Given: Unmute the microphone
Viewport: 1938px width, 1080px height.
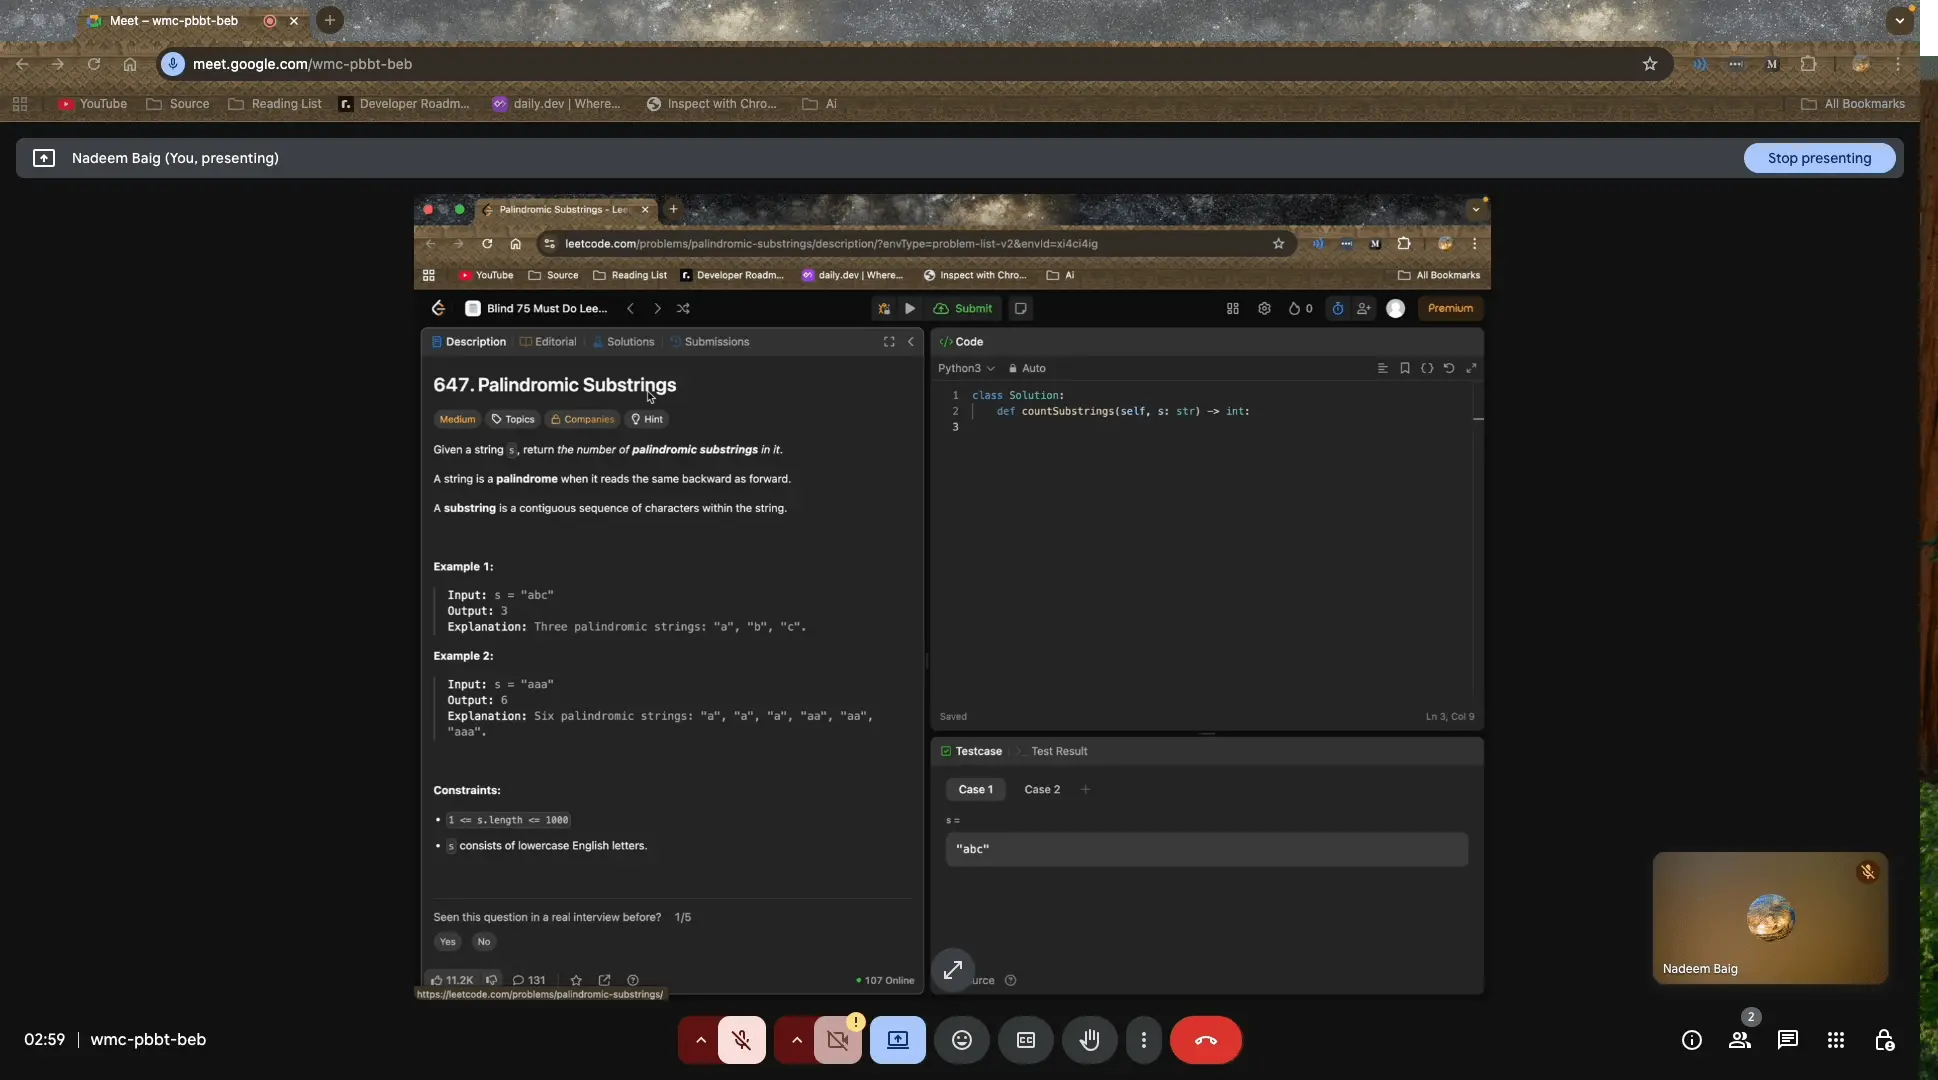Looking at the screenshot, I should click(x=740, y=1040).
